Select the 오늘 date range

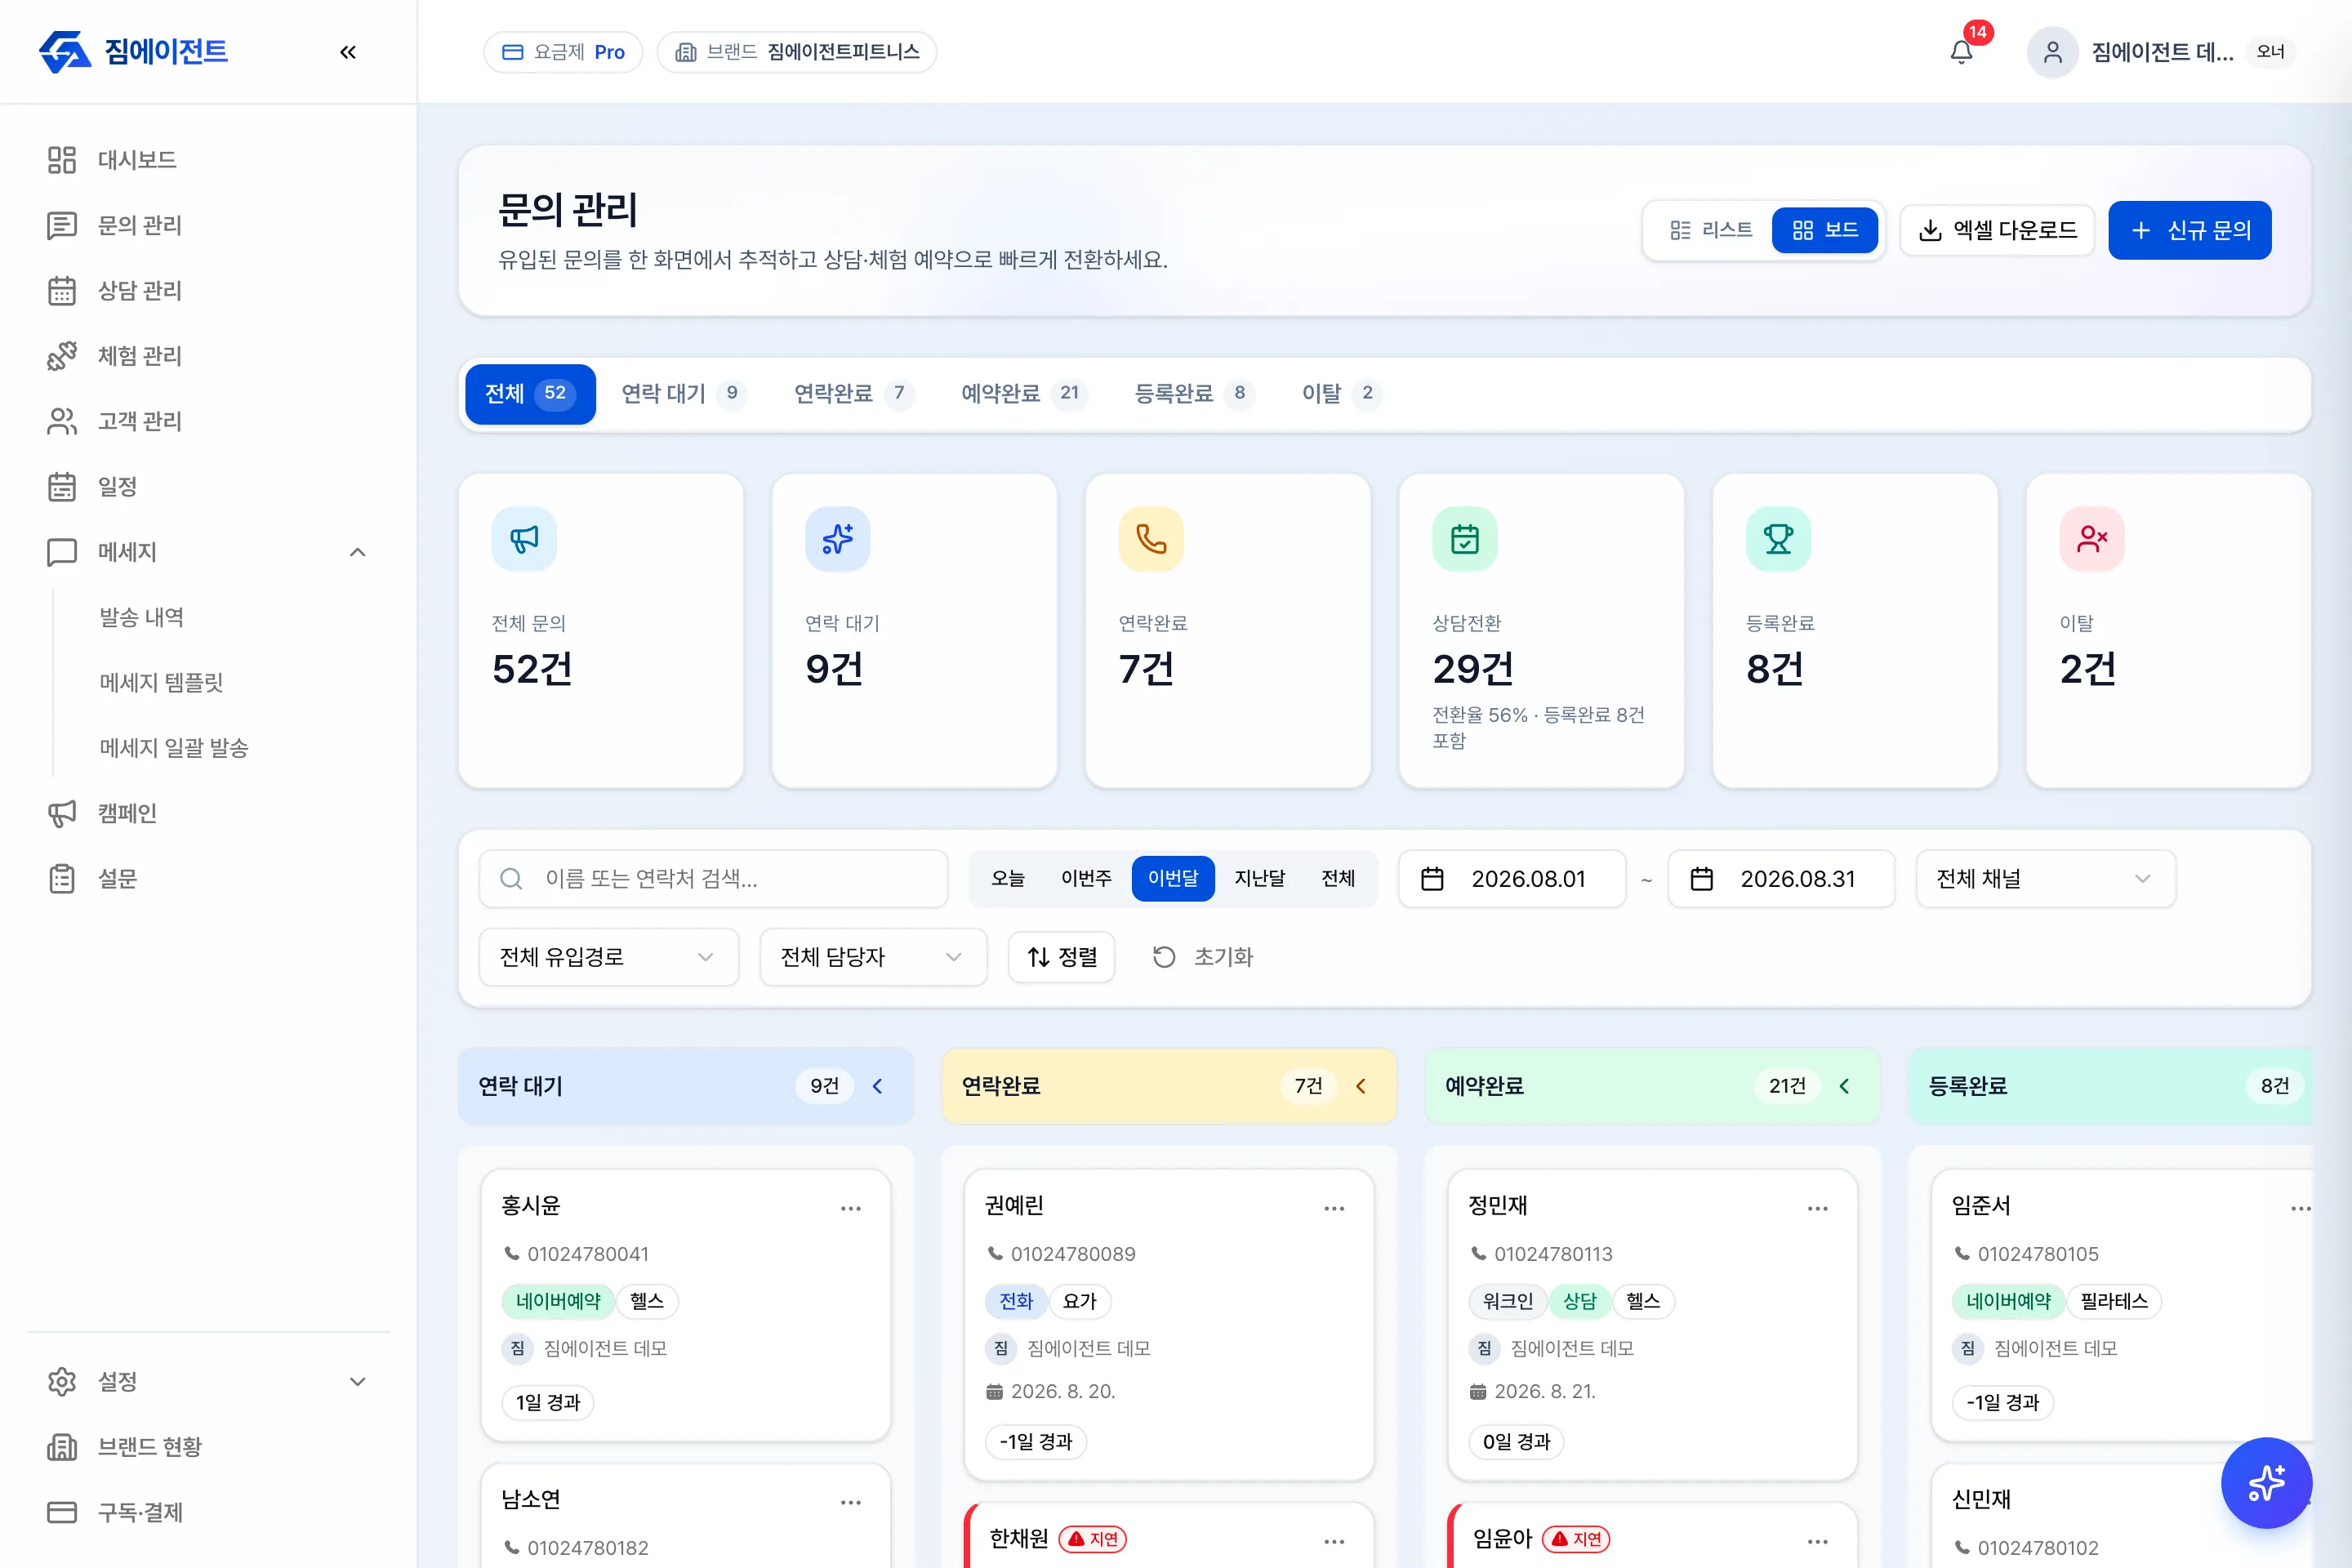coord(1008,878)
